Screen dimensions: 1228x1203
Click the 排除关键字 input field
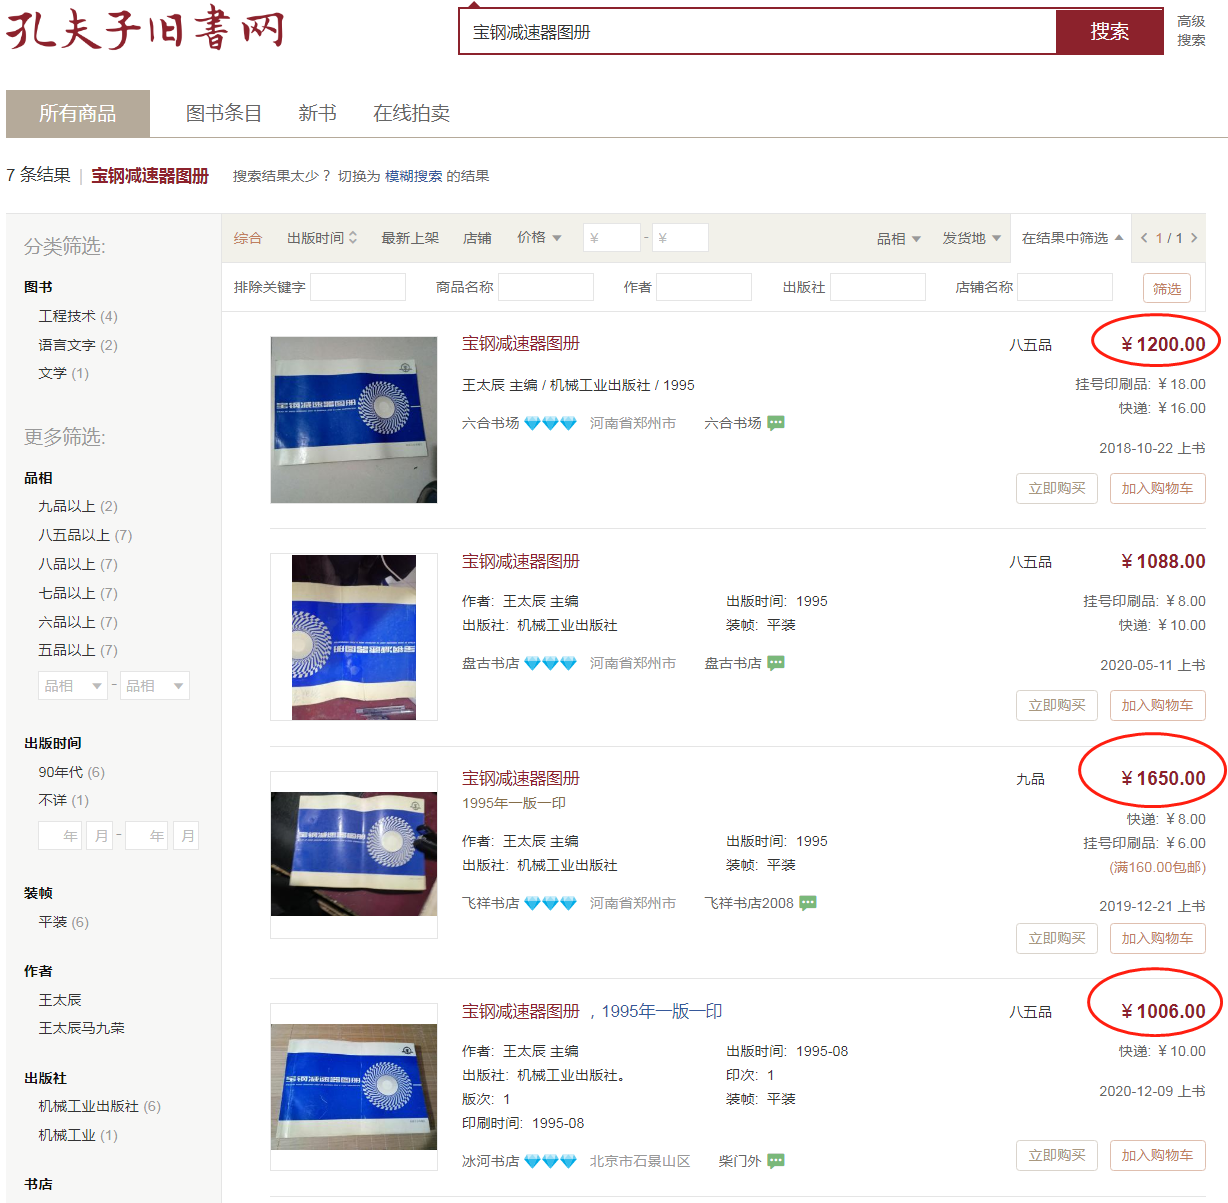[358, 287]
